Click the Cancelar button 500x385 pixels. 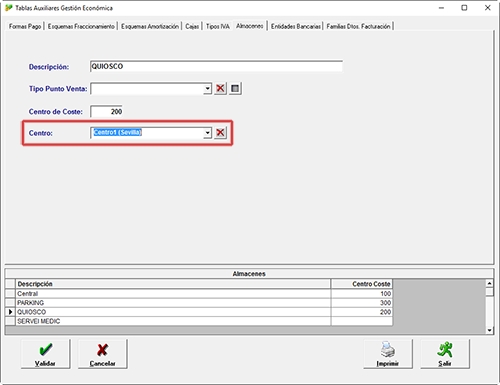pos(103,354)
